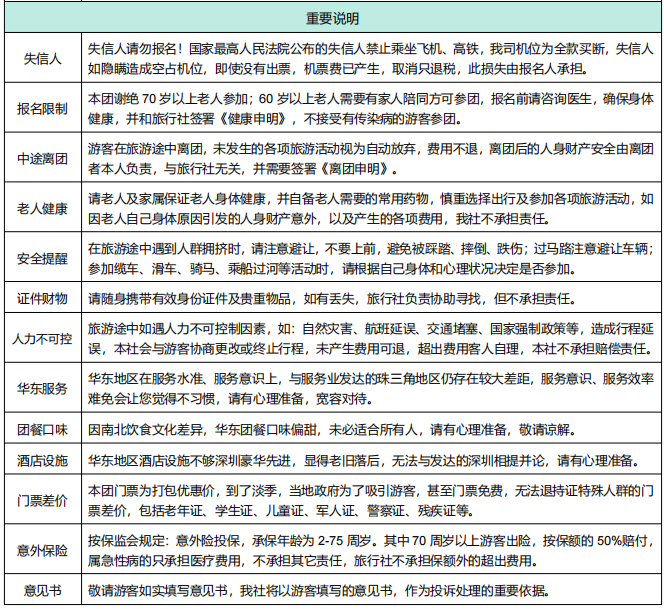The height and width of the screenshot is (609, 664).
Task: Click the text starting 请随身携带有效身份证件
Action: pyautogui.click(x=332, y=299)
